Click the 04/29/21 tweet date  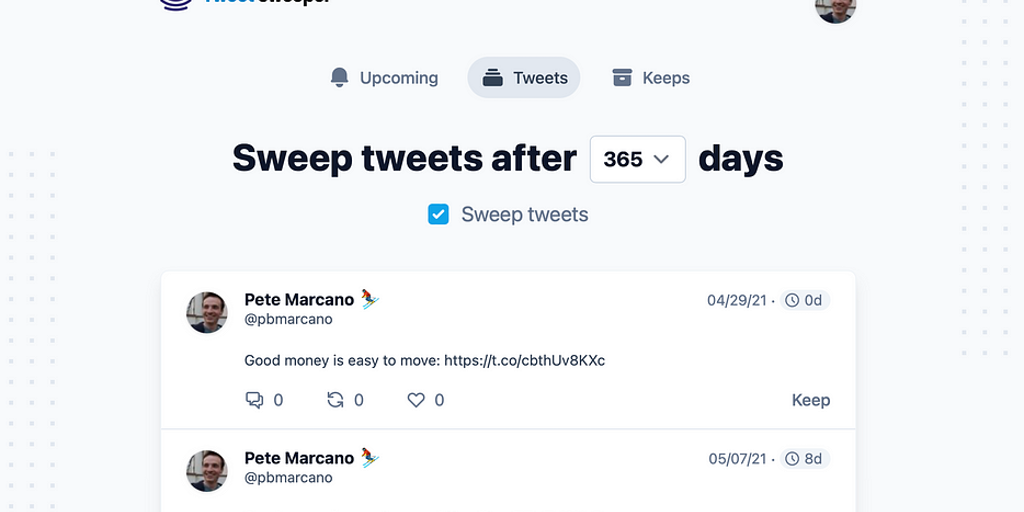tap(737, 300)
